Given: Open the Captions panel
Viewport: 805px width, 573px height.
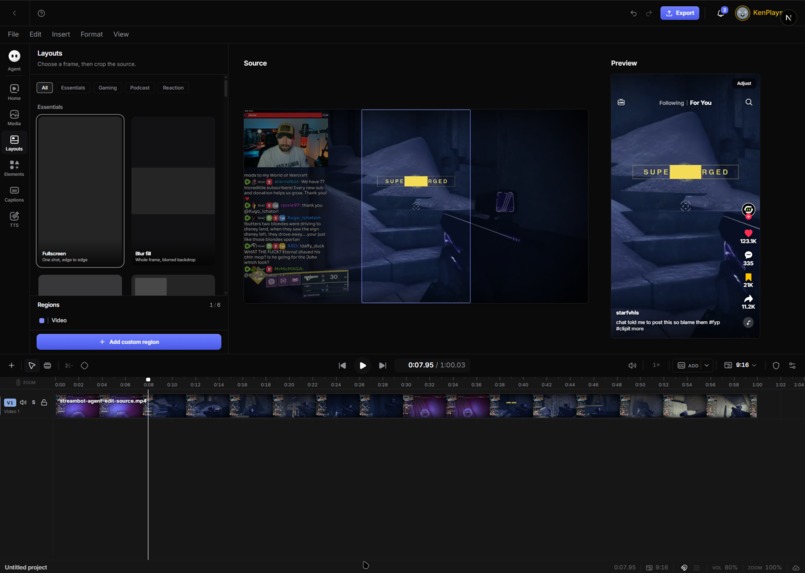Looking at the screenshot, I should tap(14, 194).
